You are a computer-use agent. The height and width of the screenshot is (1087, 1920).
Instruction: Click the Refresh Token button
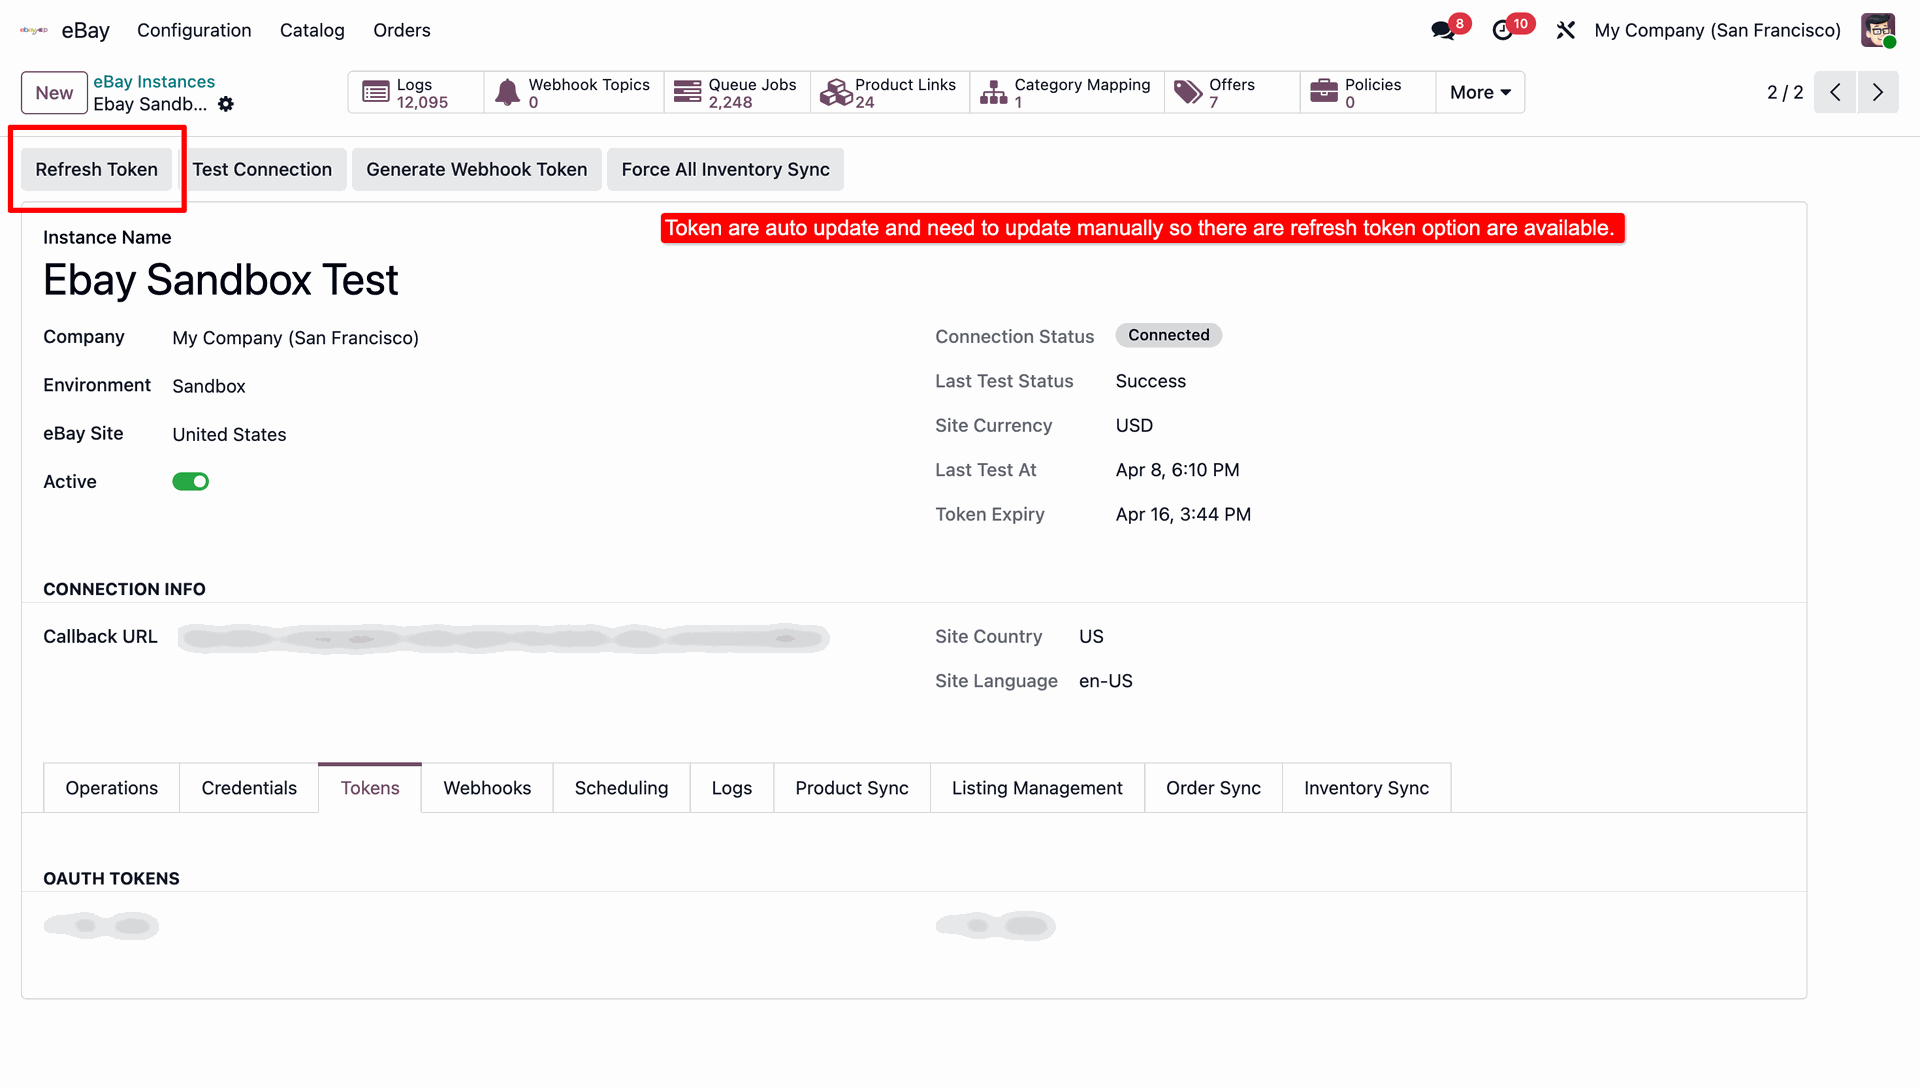[97, 170]
